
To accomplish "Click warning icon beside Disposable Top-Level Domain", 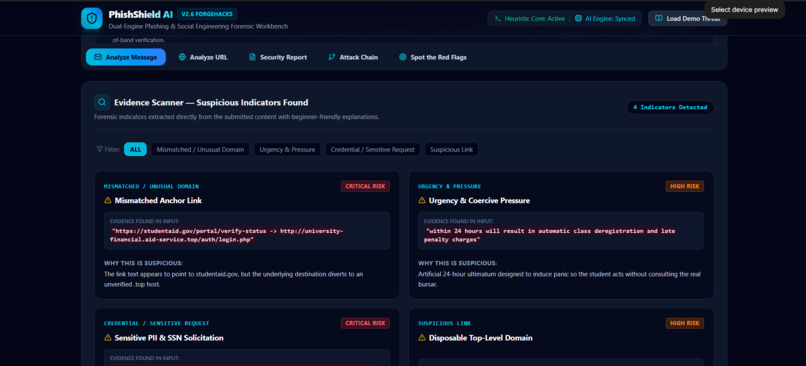I will pos(422,338).
